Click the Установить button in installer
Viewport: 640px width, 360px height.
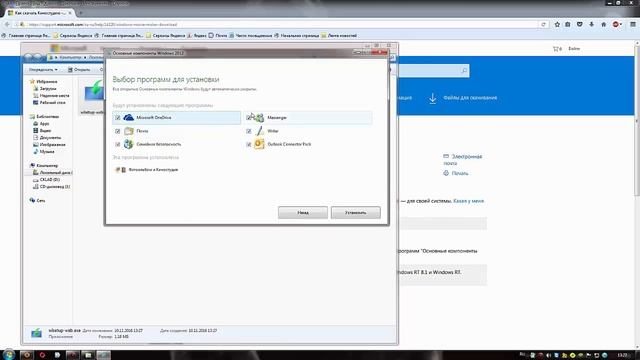click(356, 213)
